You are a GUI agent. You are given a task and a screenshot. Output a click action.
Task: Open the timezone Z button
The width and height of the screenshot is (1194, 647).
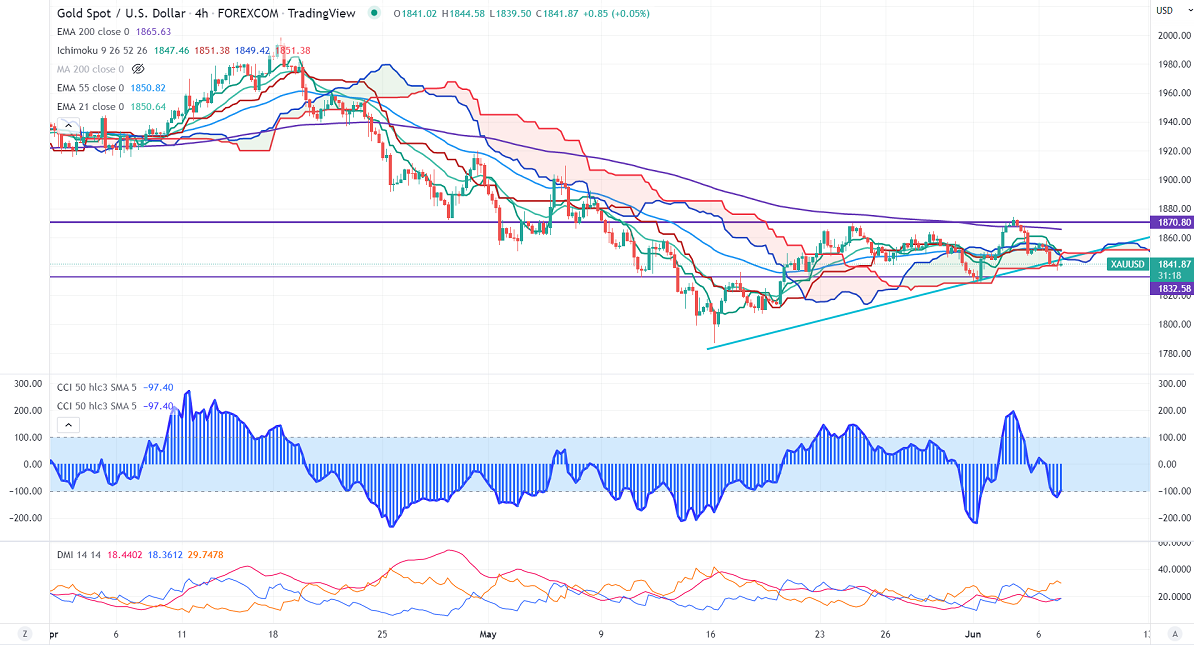pyautogui.click(x=24, y=633)
